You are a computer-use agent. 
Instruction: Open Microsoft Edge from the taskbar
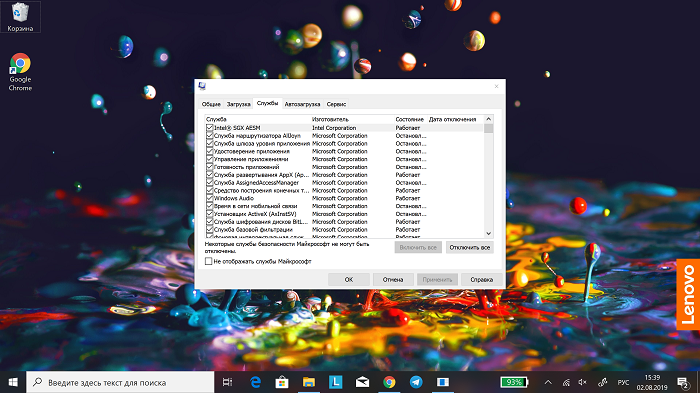(x=255, y=382)
